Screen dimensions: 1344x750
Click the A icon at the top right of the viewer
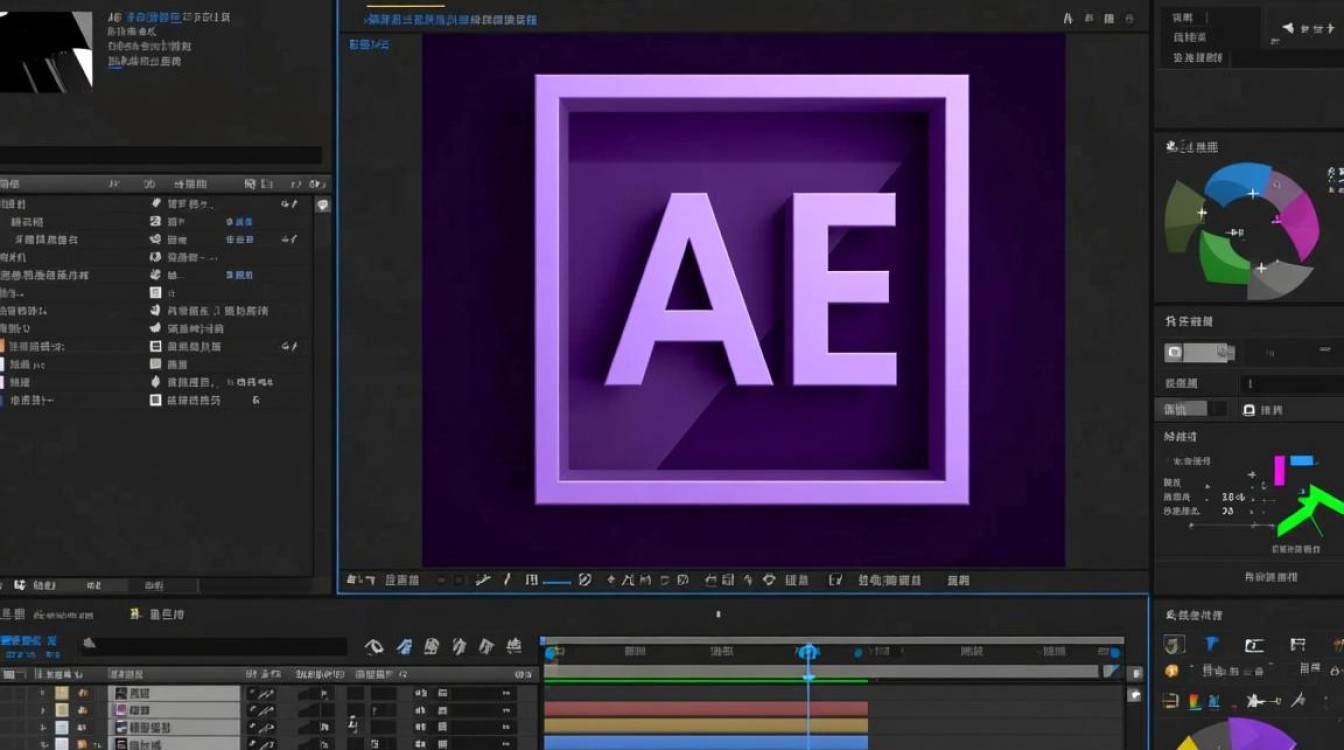(1068, 18)
